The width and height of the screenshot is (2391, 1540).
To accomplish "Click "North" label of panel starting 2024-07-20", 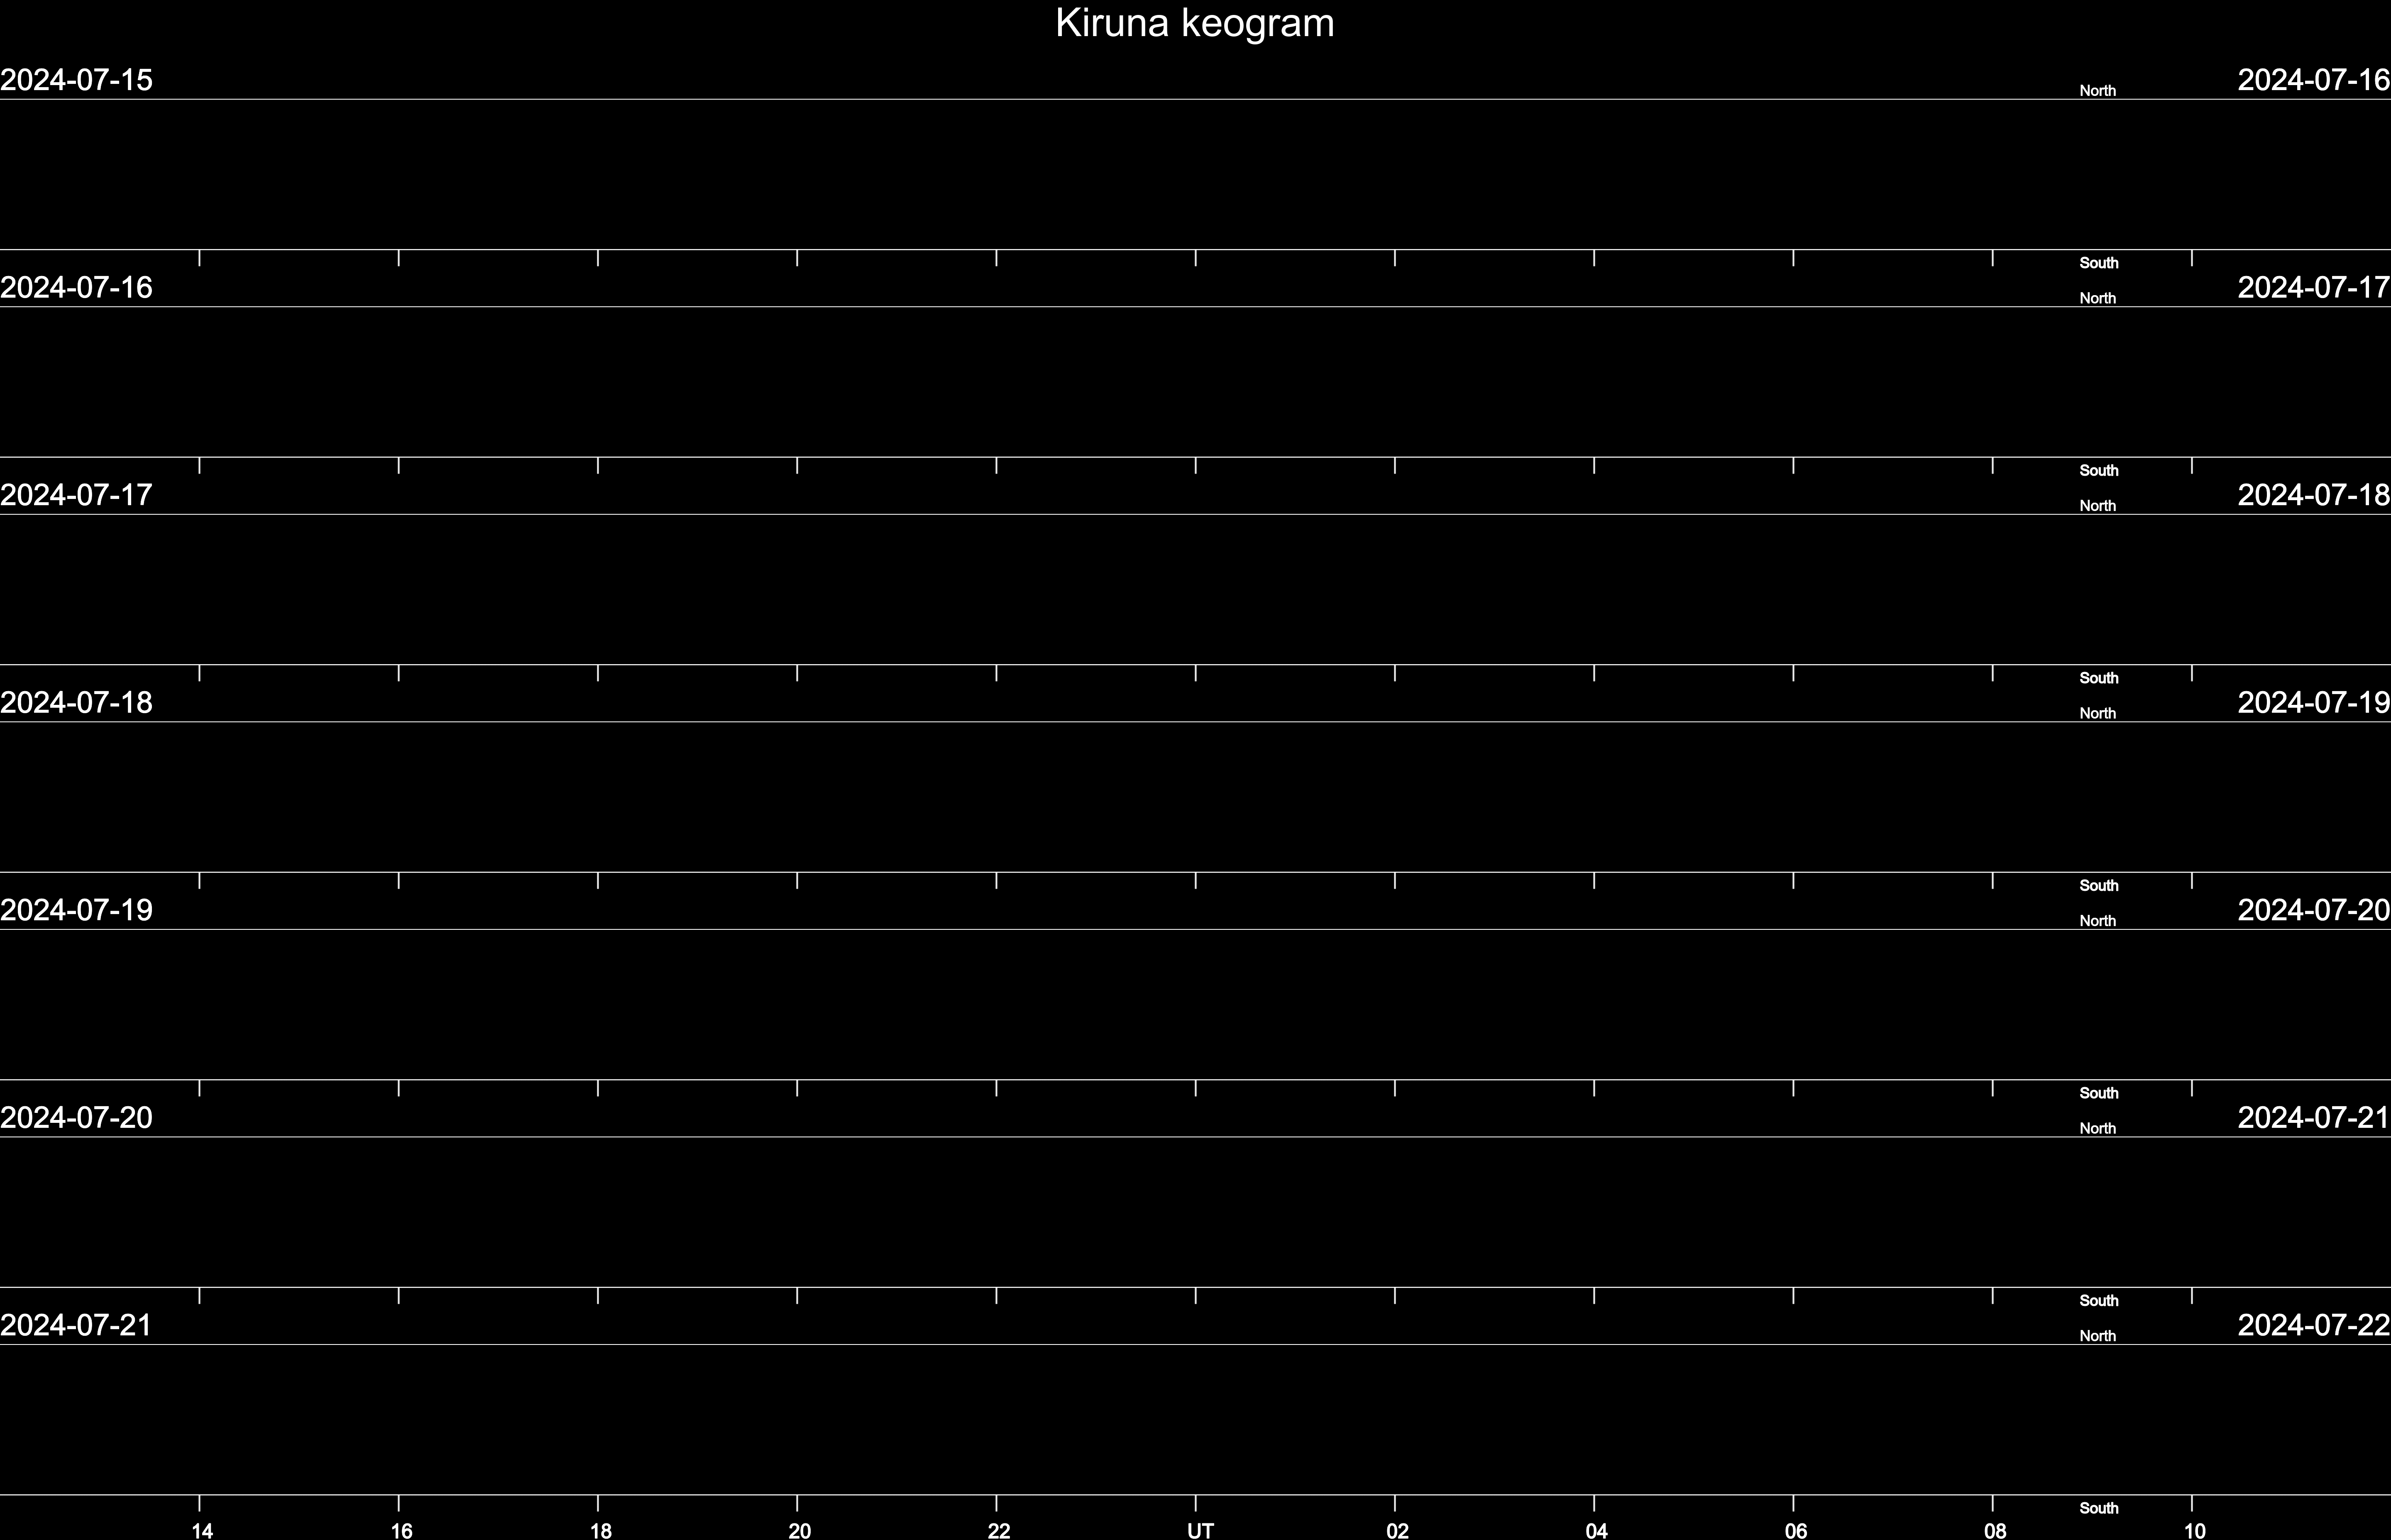I will [2098, 1128].
